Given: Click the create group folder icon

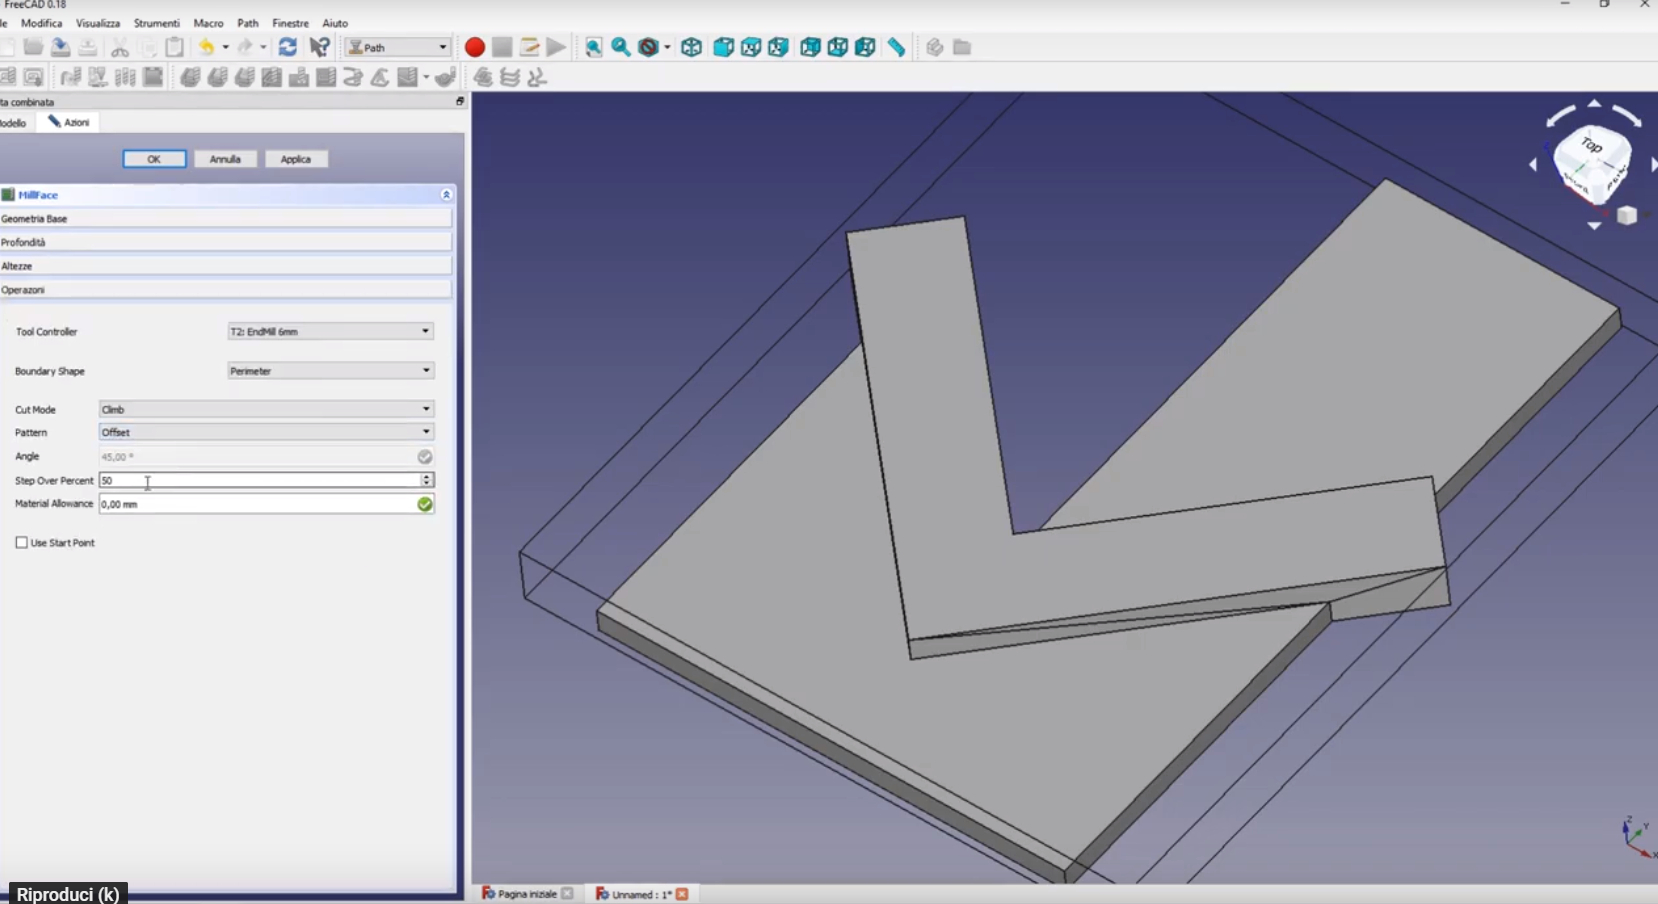Looking at the screenshot, I should (x=962, y=47).
